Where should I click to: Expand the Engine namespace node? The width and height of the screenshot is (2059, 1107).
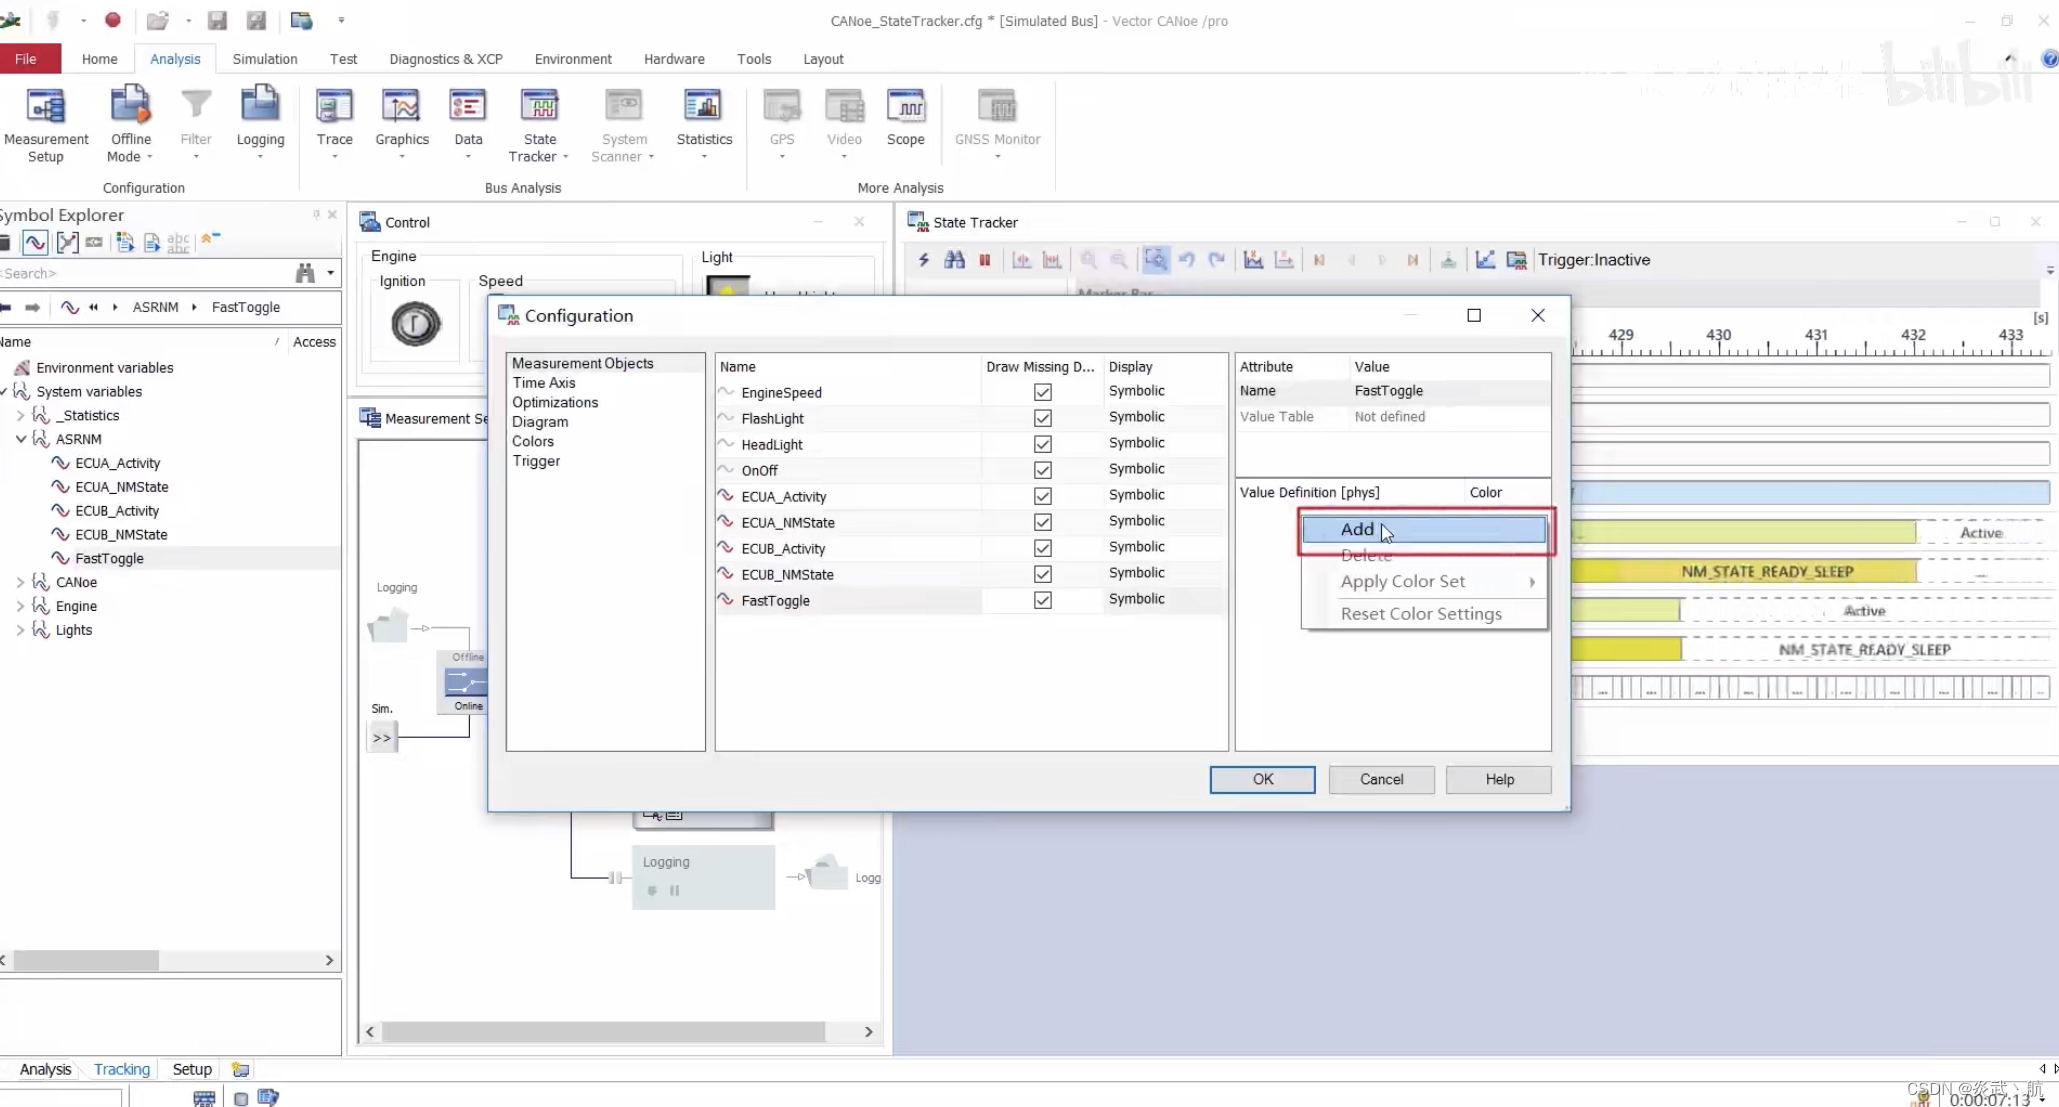pyautogui.click(x=21, y=606)
